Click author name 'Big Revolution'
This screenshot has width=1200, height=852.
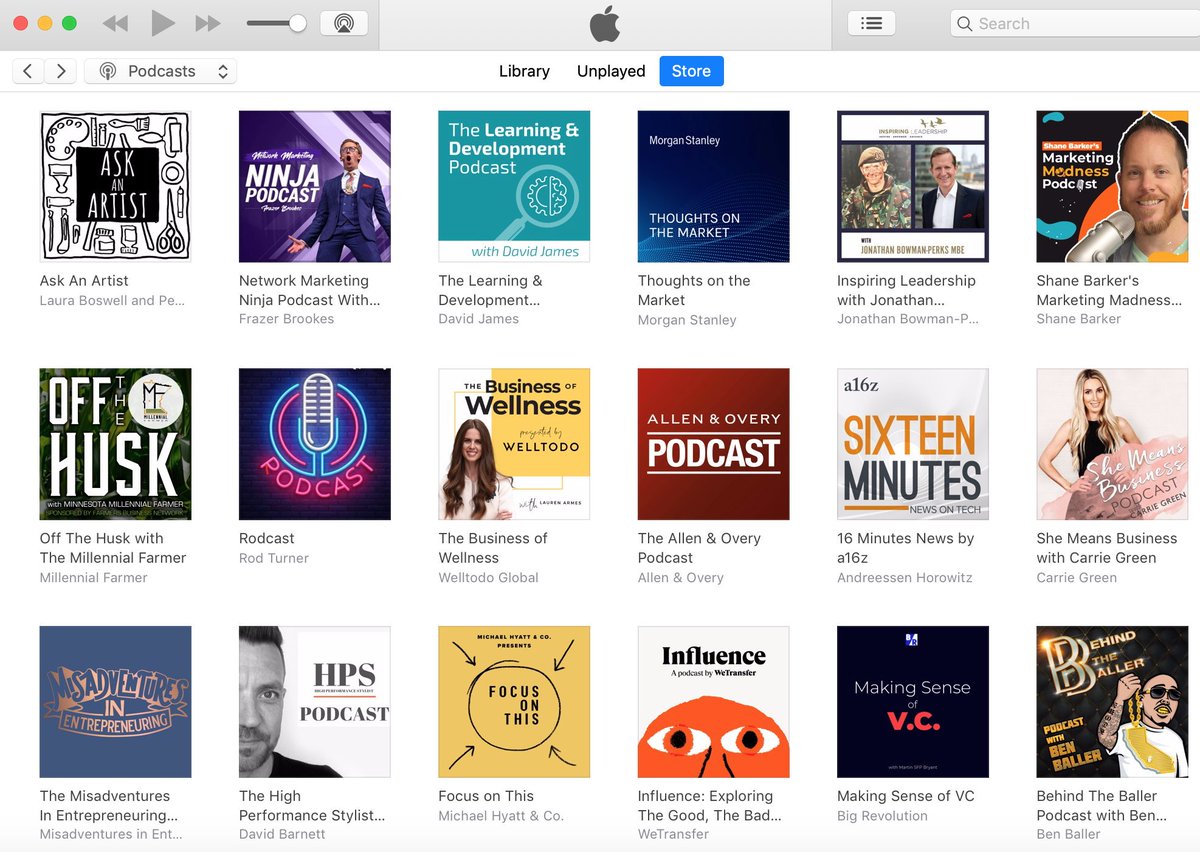[882, 816]
